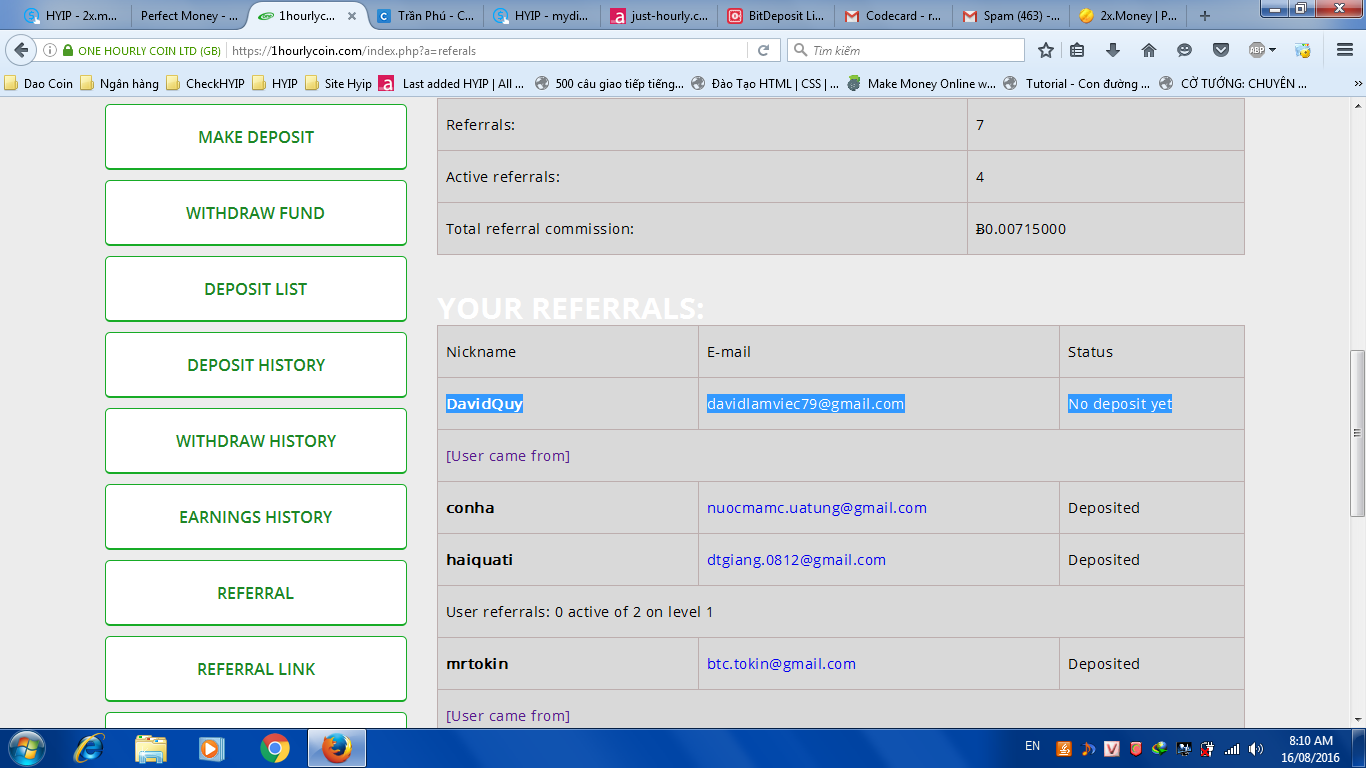1366x768 pixels.
Task: Go to the Firefox home page
Action: coord(1149,51)
